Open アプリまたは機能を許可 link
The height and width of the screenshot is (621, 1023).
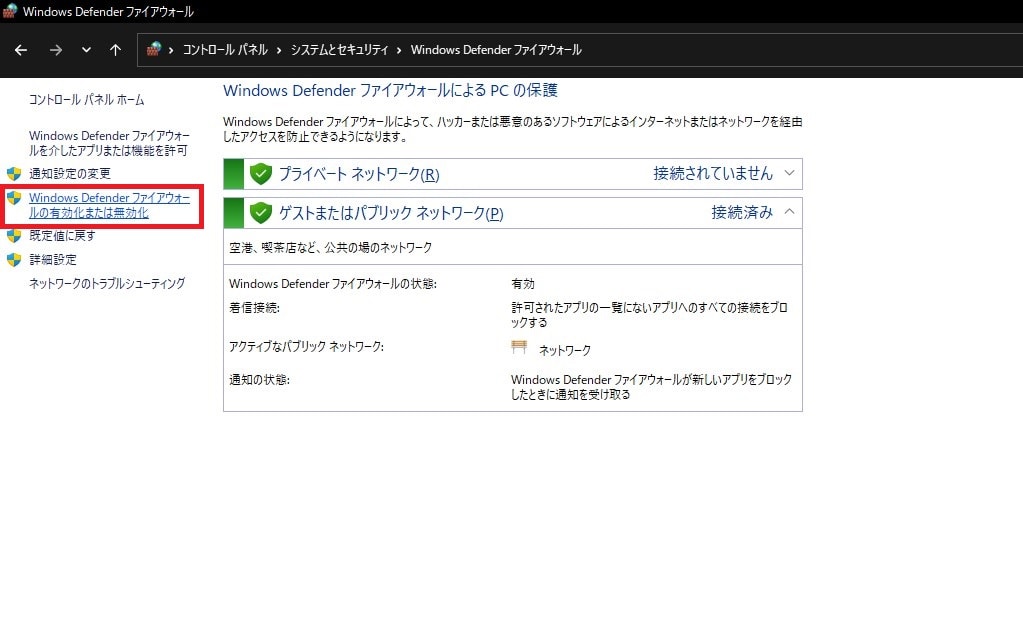tap(109, 143)
